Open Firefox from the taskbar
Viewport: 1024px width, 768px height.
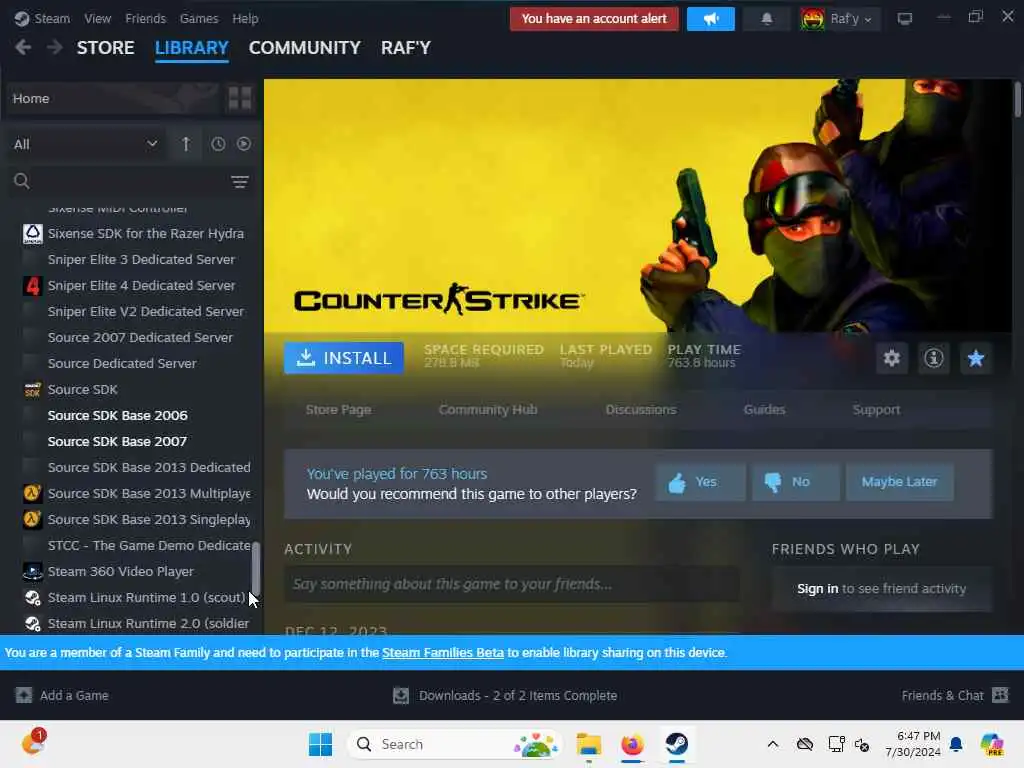[632, 744]
